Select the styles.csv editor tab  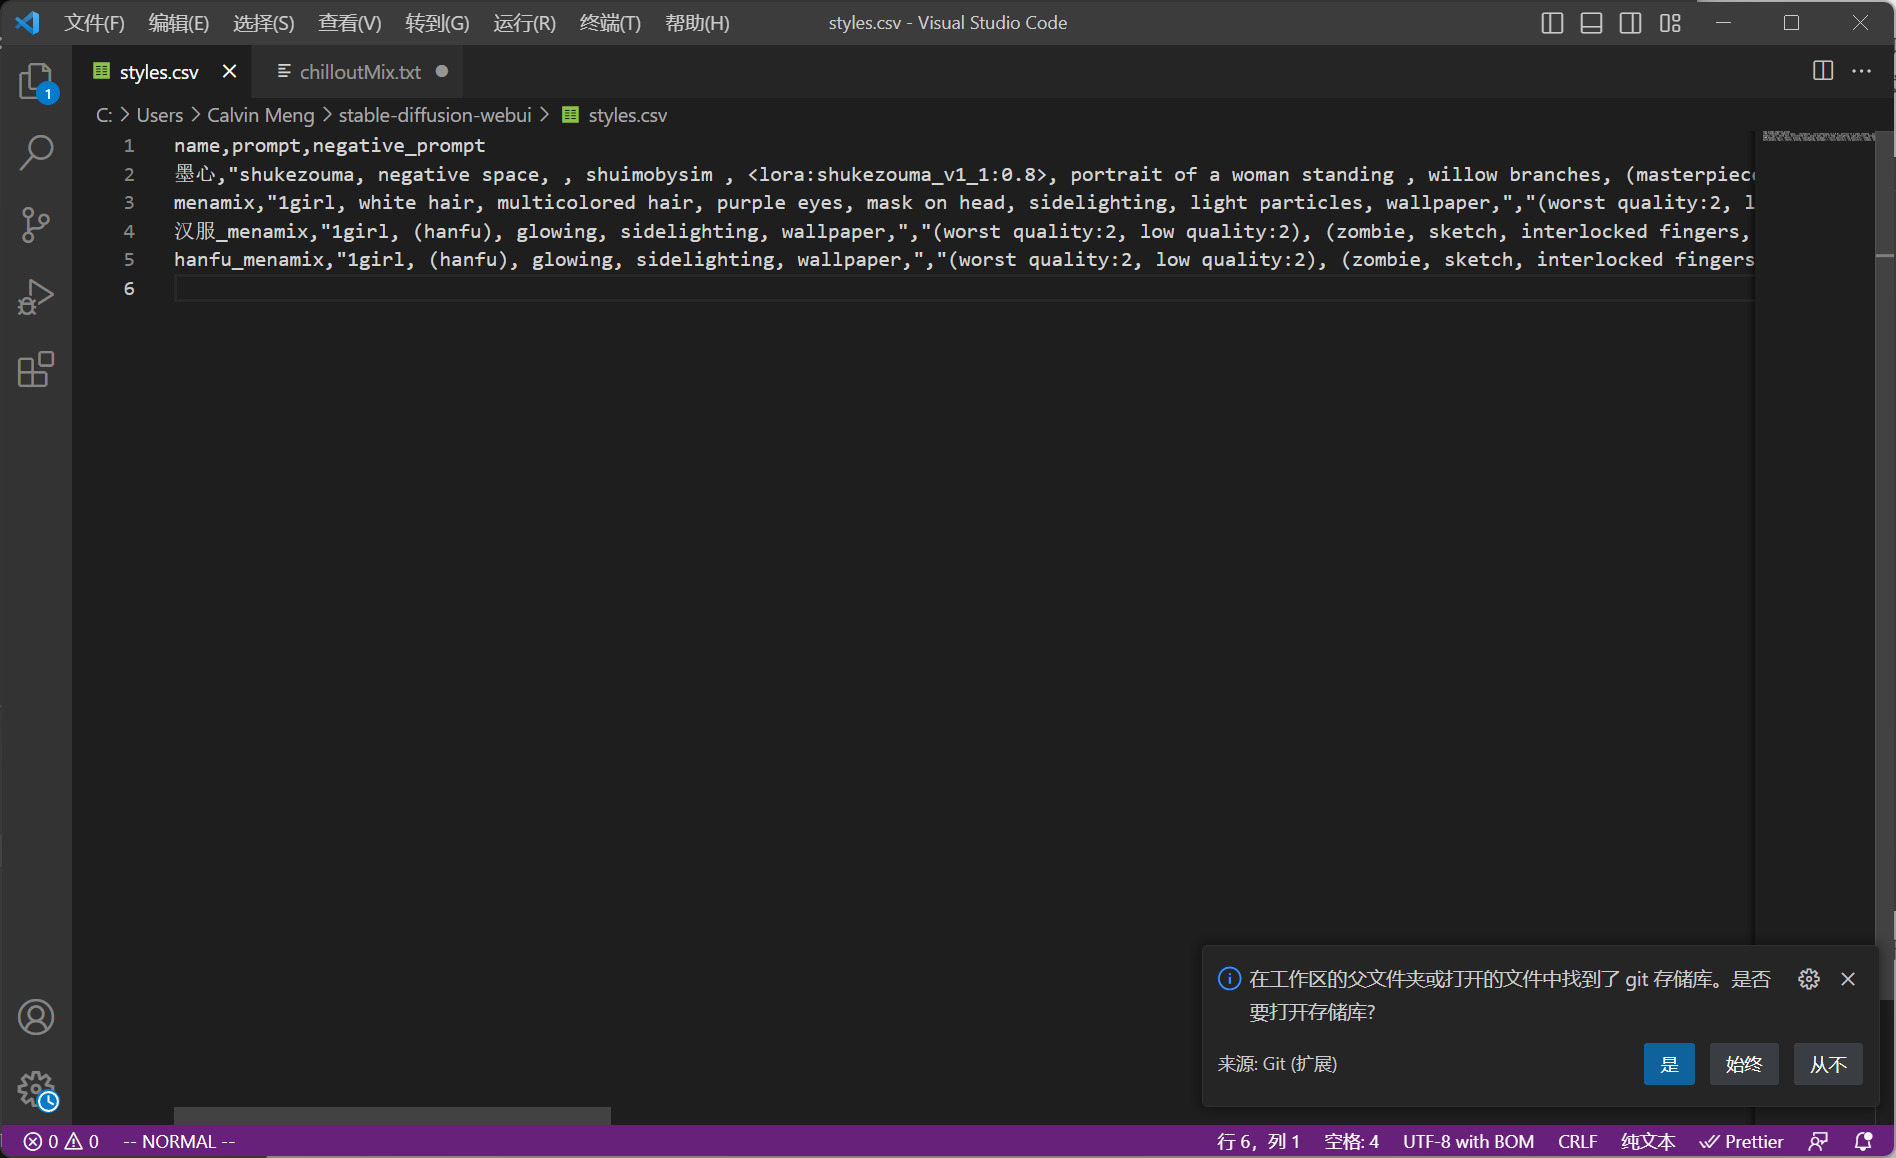pyautogui.click(x=159, y=71)
